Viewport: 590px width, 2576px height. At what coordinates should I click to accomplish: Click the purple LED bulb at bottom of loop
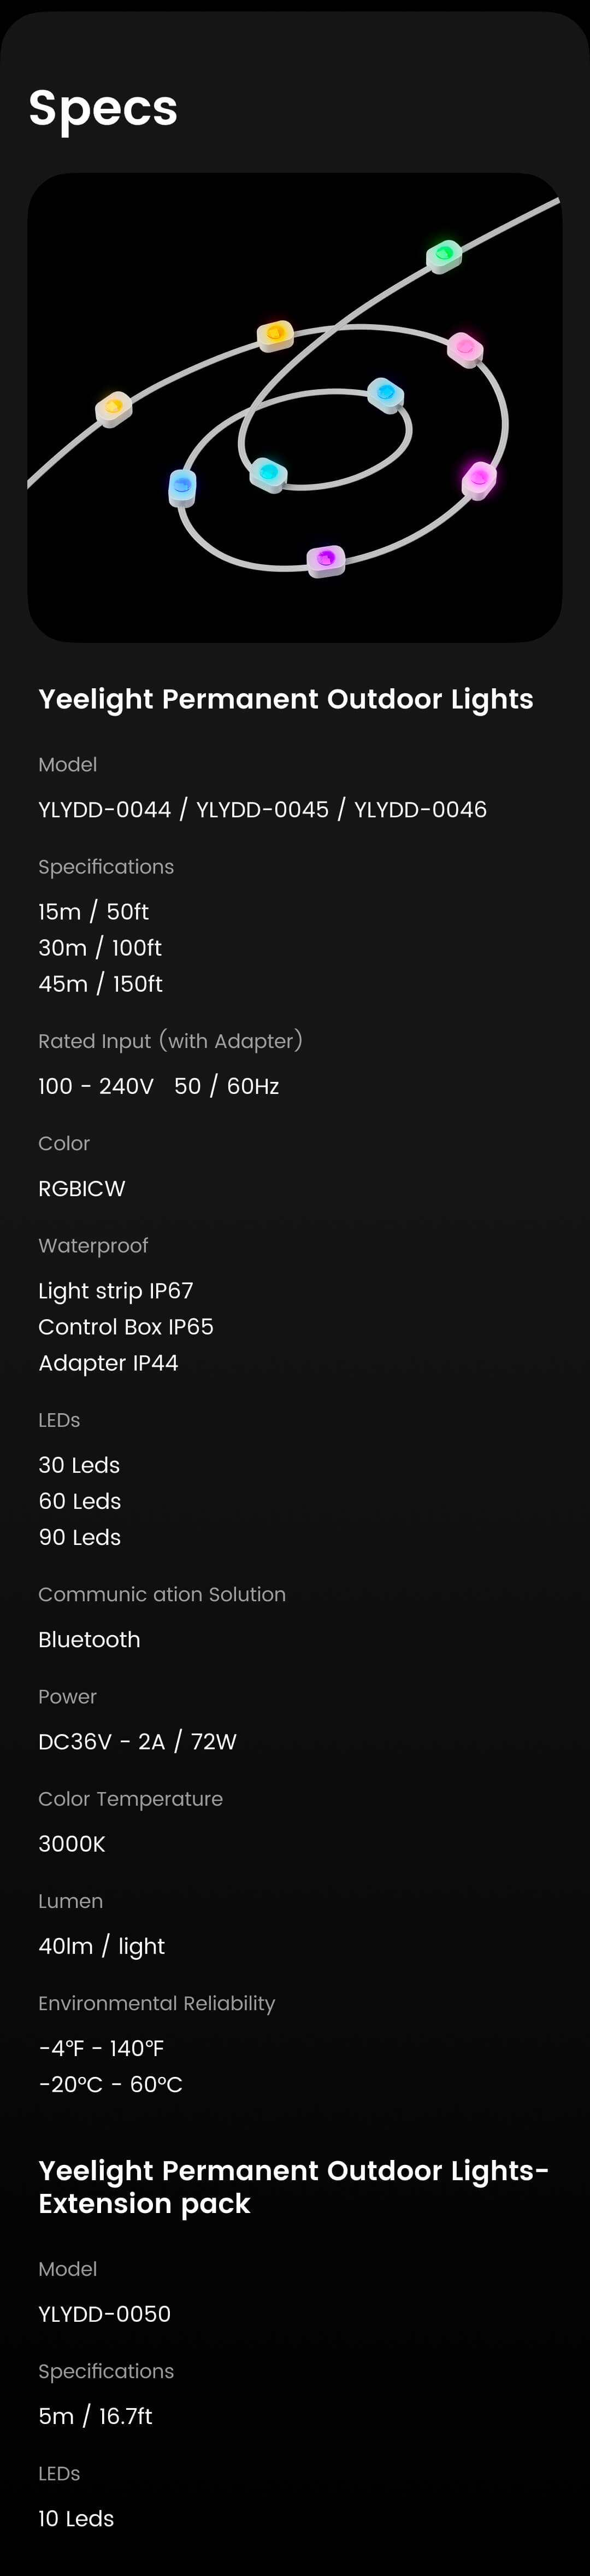coord(325,560)
